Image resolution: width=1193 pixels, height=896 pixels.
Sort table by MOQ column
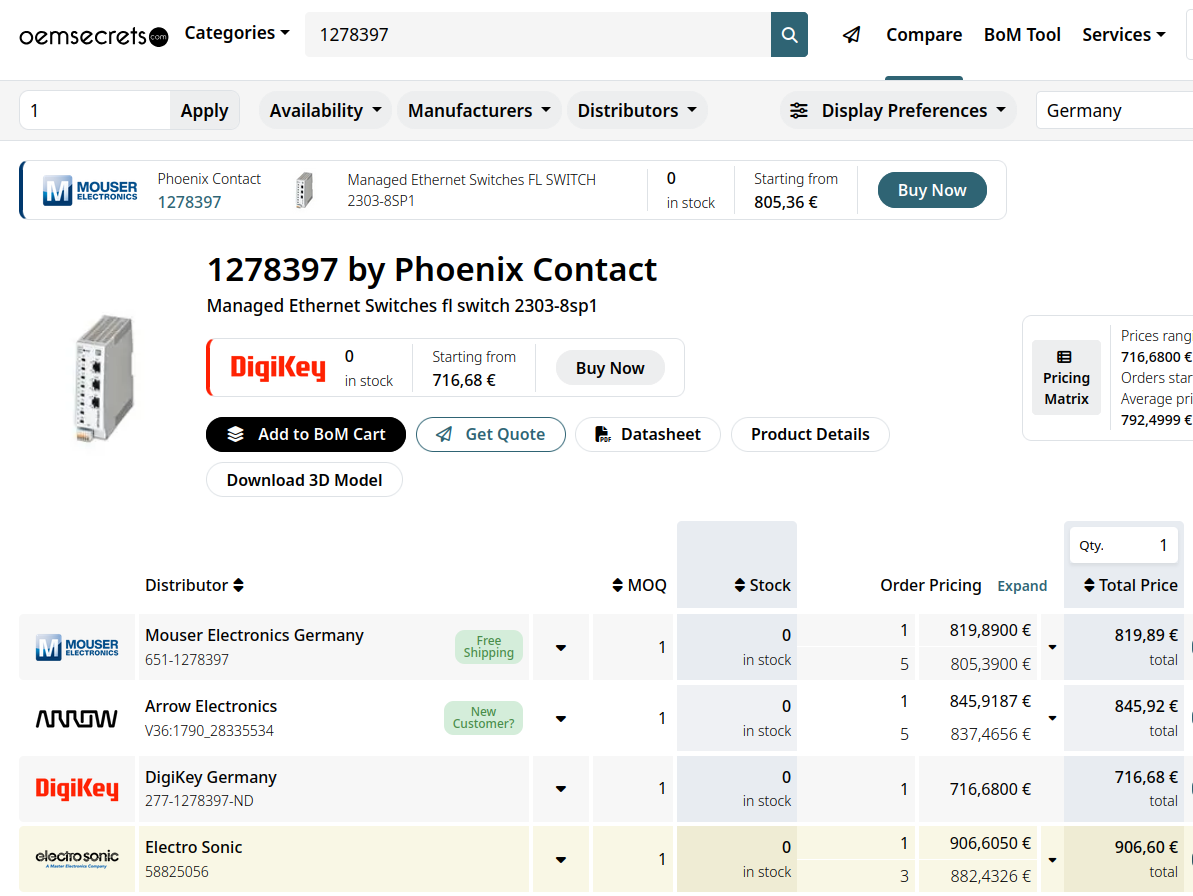[639, 585]
